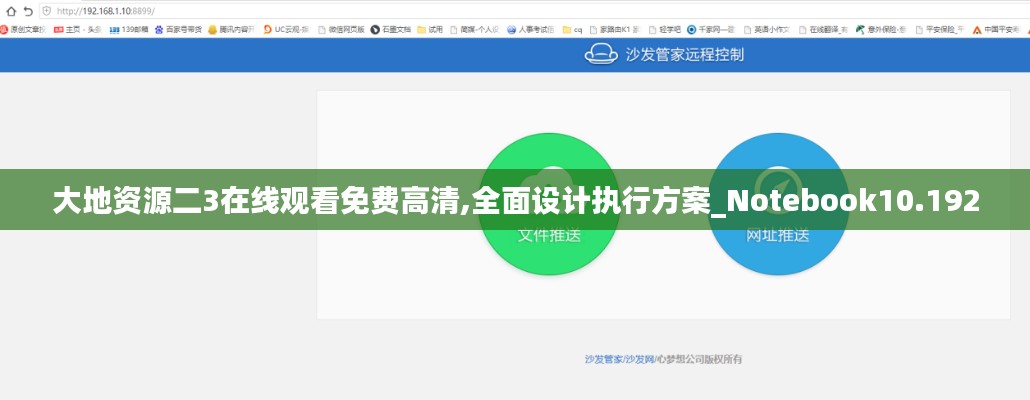The width and height of the screenshot is (1030, 400).
Task: Open the 沙发管家 footer link
Action: (603, 359)
